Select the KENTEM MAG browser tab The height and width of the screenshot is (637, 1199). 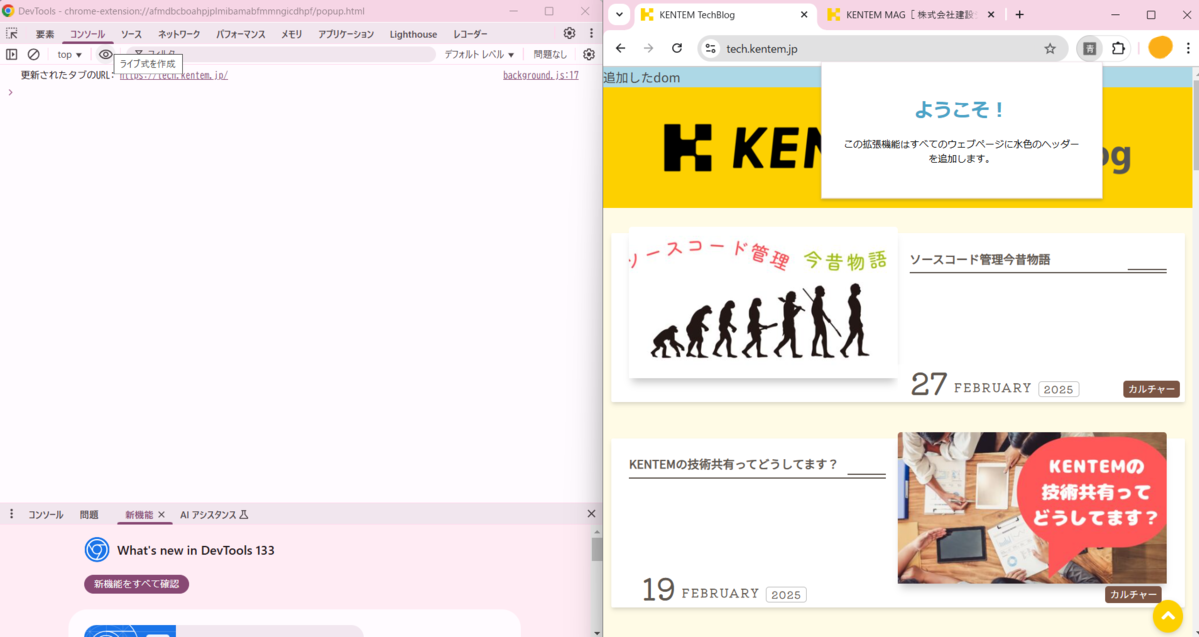[911, 15]
